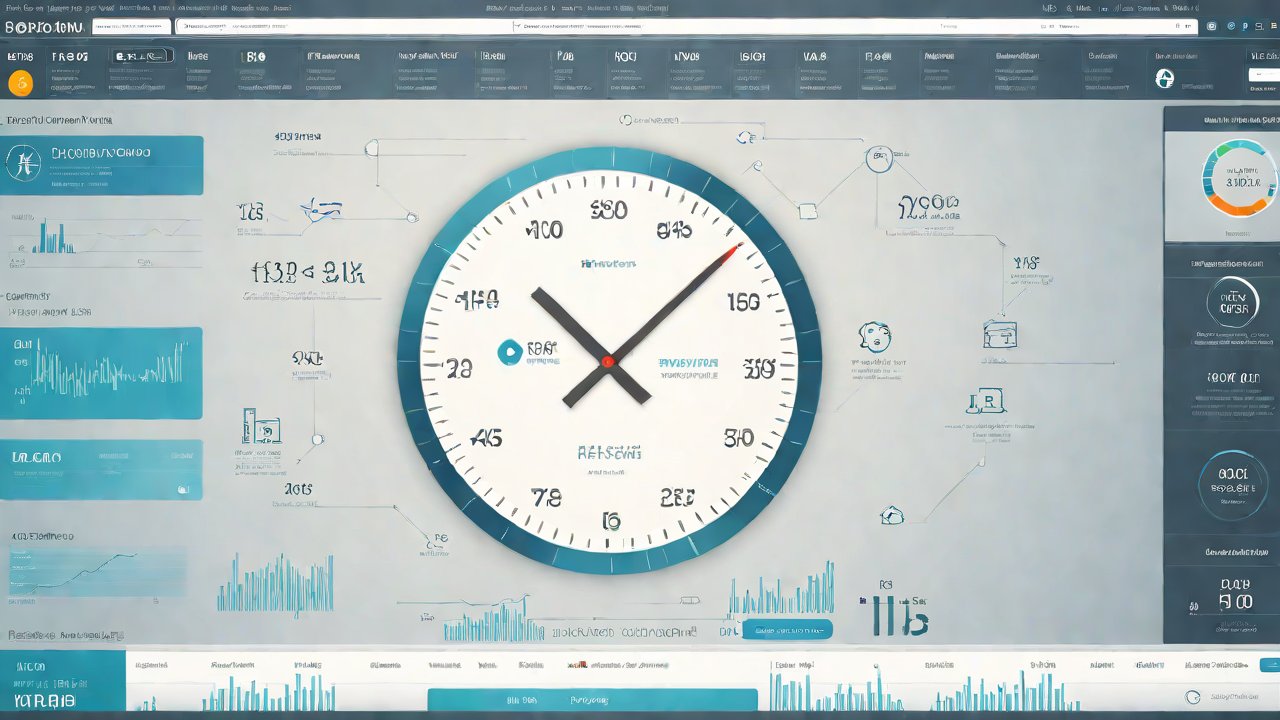
Task: Click the short search field at top left
Action: coord(131,26)
